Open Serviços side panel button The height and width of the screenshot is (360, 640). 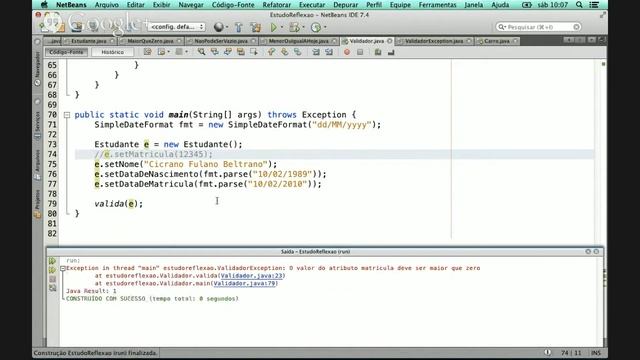[x=38, y=125]
